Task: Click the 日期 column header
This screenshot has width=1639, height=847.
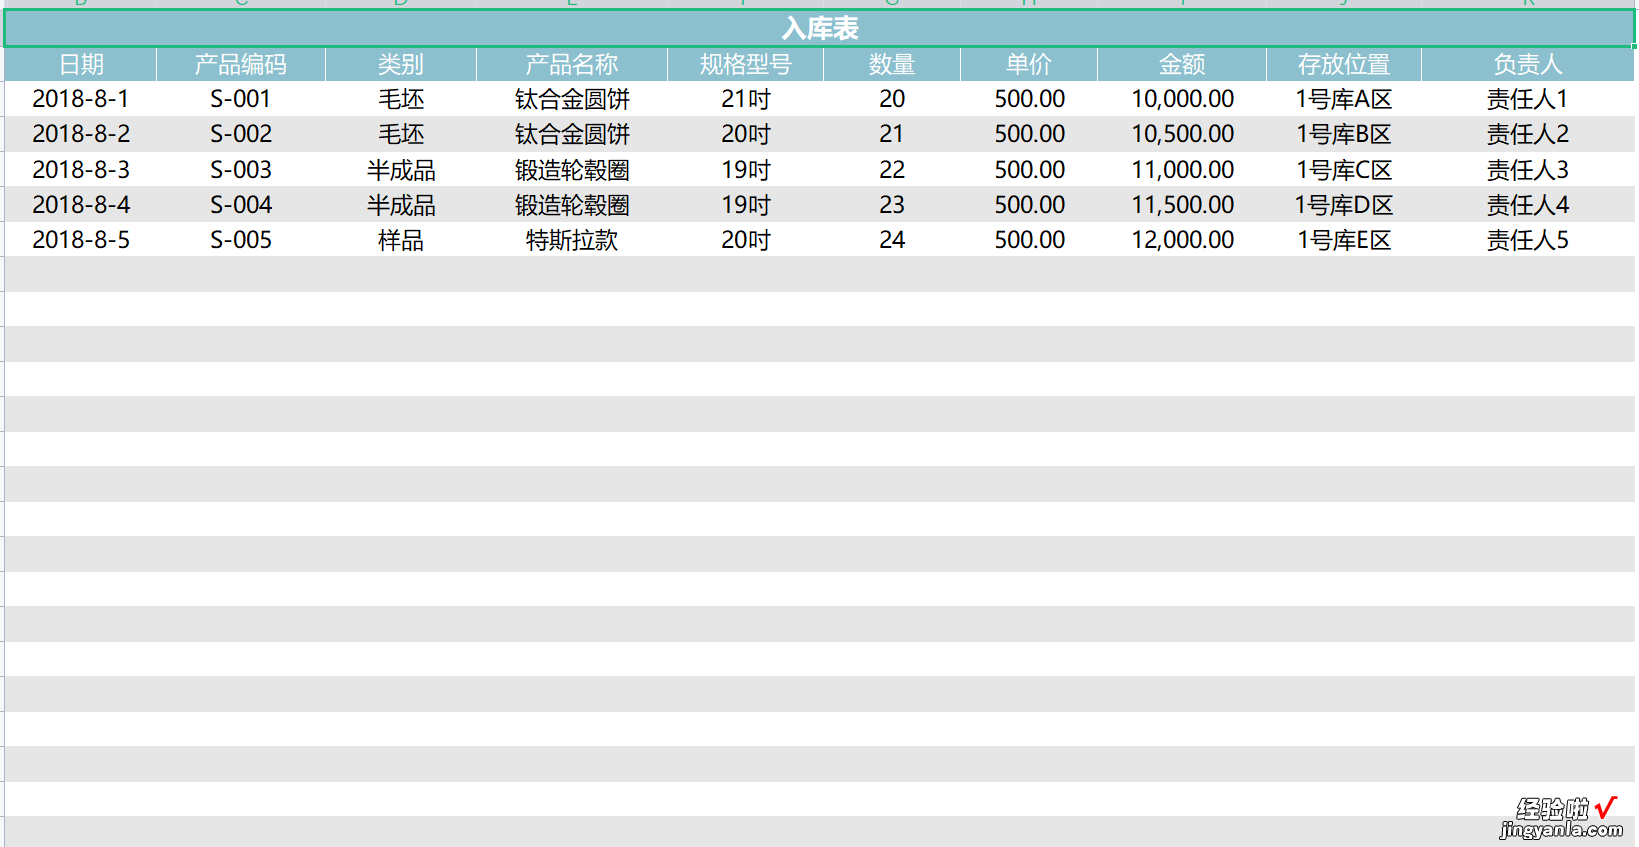Action: pyautogui.click(x=81, y=64)
